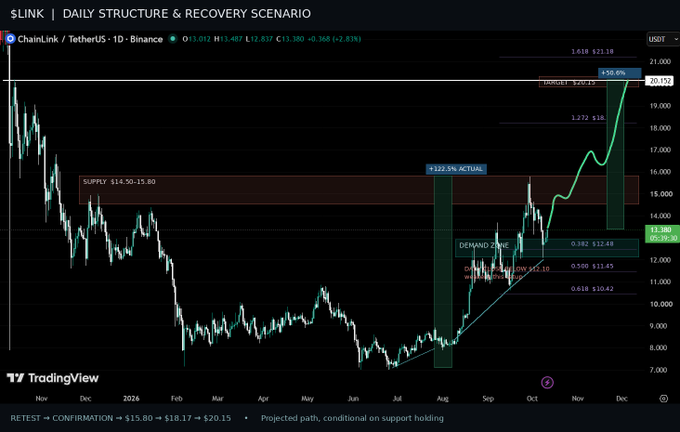The height and width of the screenshot is (432, 680).
Task: Click the 0.618 $10.42 Fib label
Action: click(x=592, y=289)
